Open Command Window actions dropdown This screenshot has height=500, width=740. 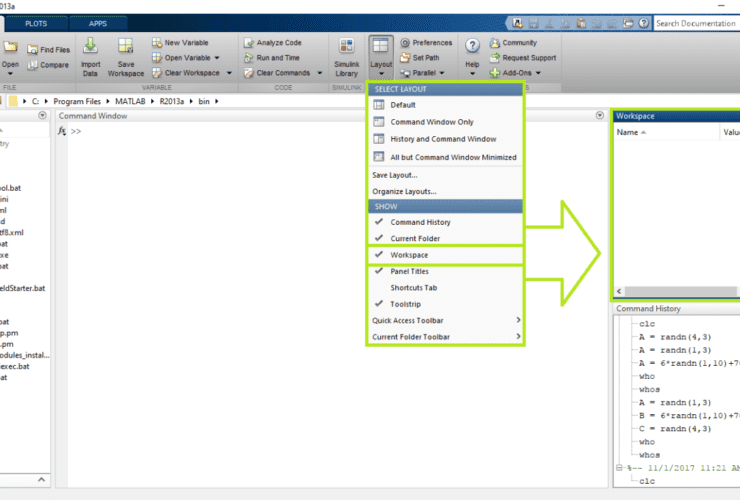click(x=600, y=115)
